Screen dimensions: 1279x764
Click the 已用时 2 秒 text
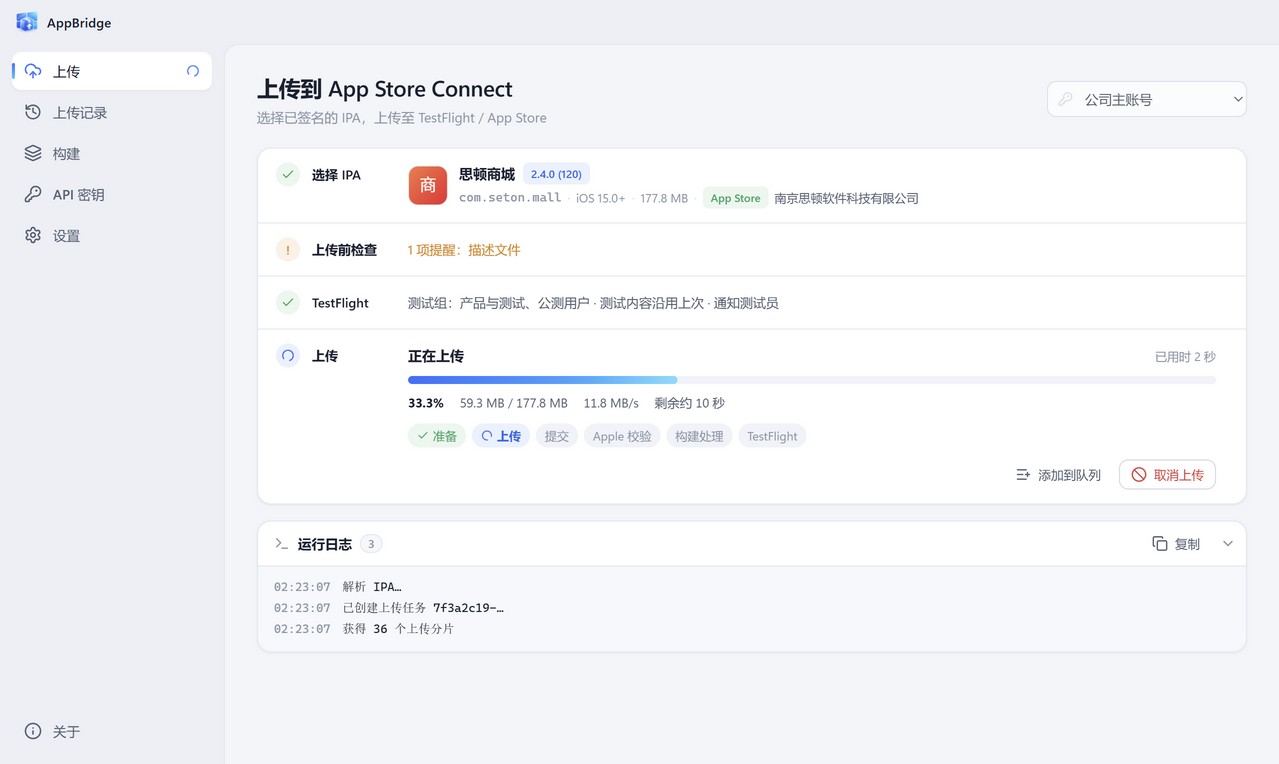tap(1185, 357)
